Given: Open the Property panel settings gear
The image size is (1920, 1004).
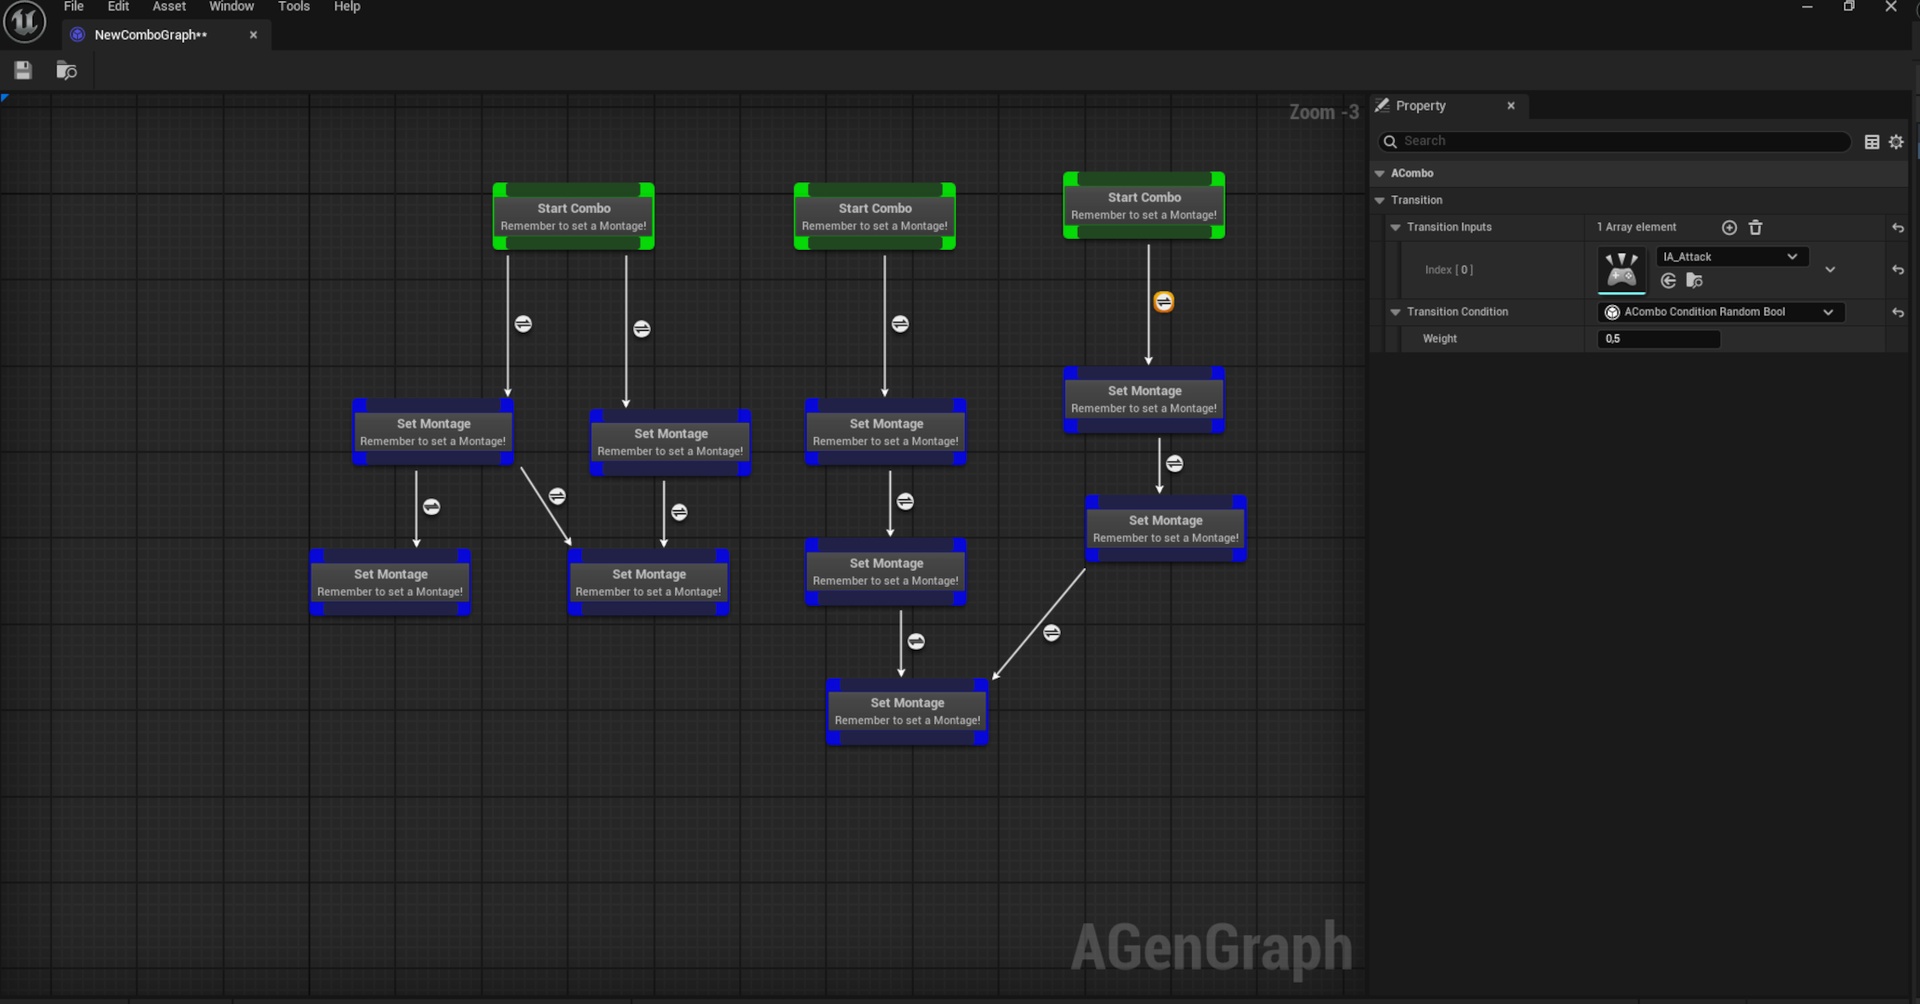Looking at the screenshot, I should (1896, 142).
